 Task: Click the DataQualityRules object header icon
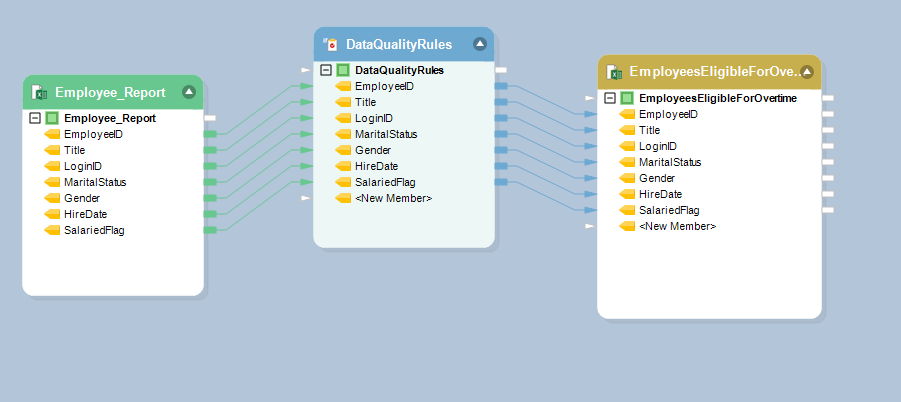click(x=330, y=44)
